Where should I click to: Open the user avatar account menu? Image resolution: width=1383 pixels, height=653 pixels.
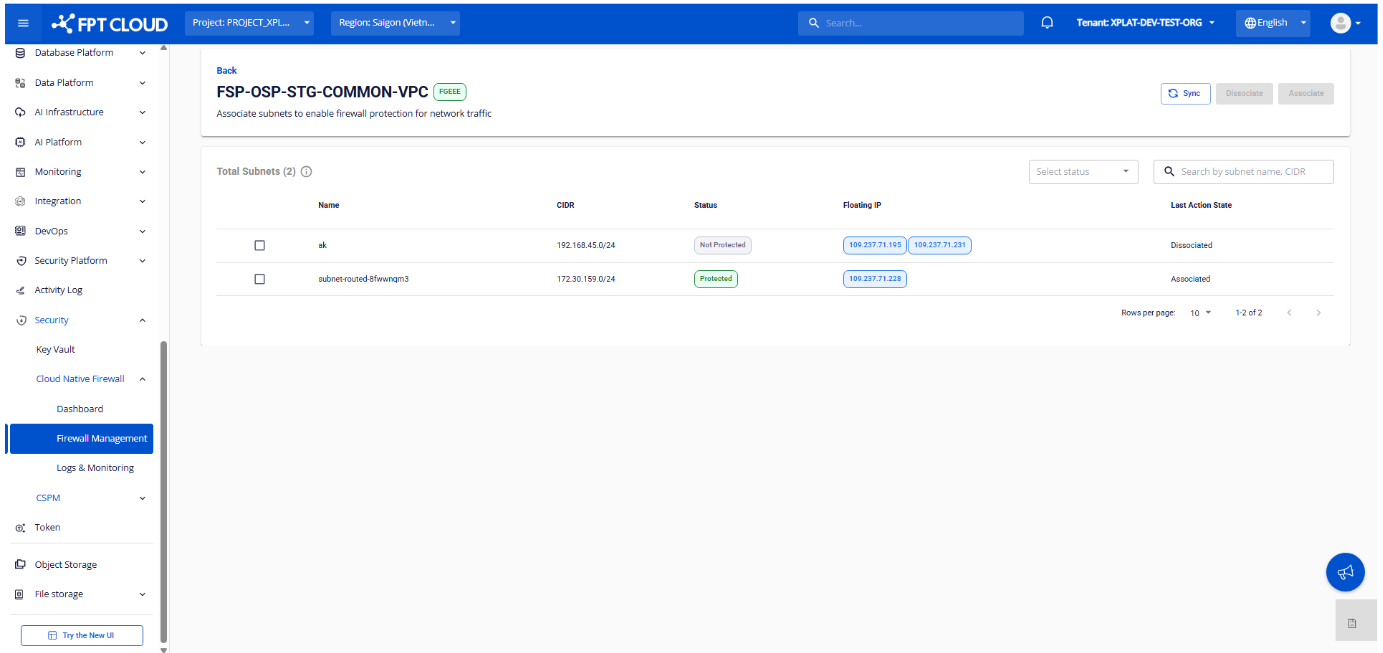[x=1345, y=23]
